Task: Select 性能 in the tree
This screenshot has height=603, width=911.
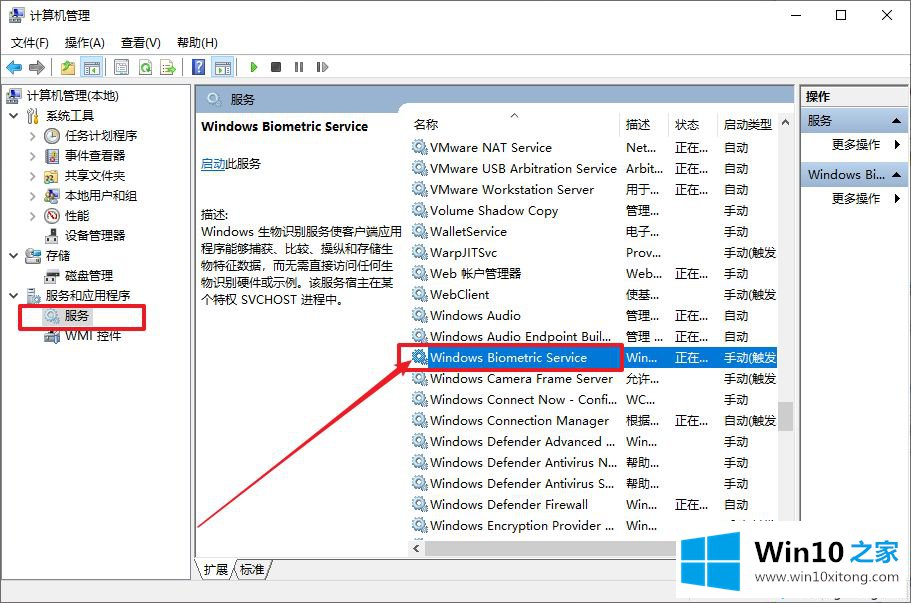Action: pos(77,216)
